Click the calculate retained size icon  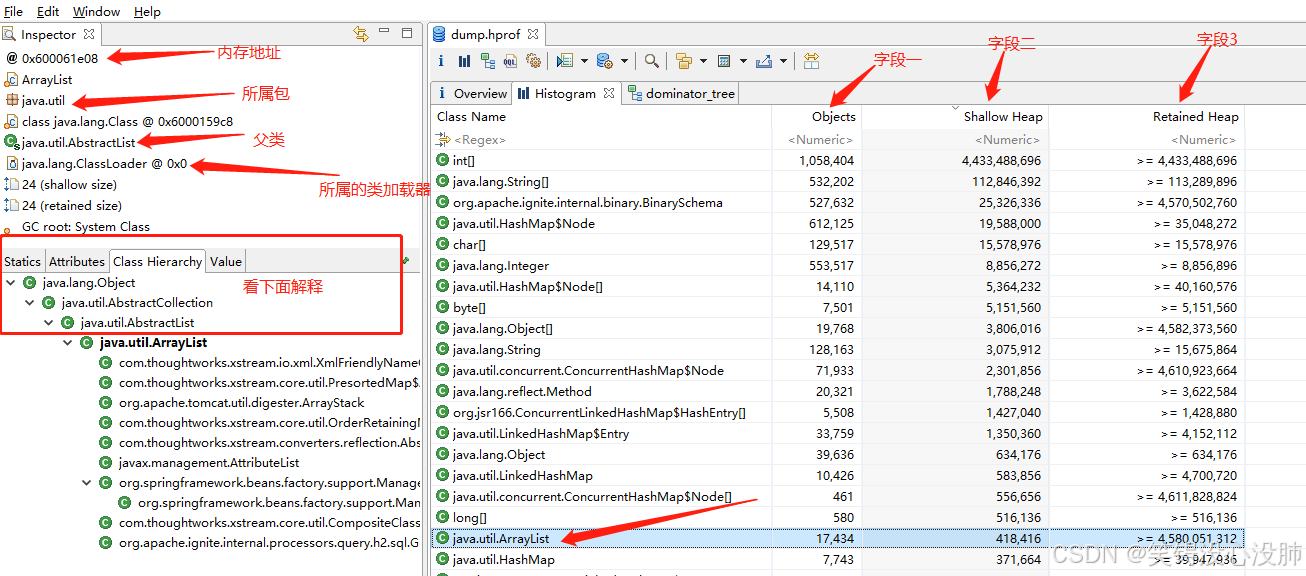pyautogui.click(x=724, y=61)
